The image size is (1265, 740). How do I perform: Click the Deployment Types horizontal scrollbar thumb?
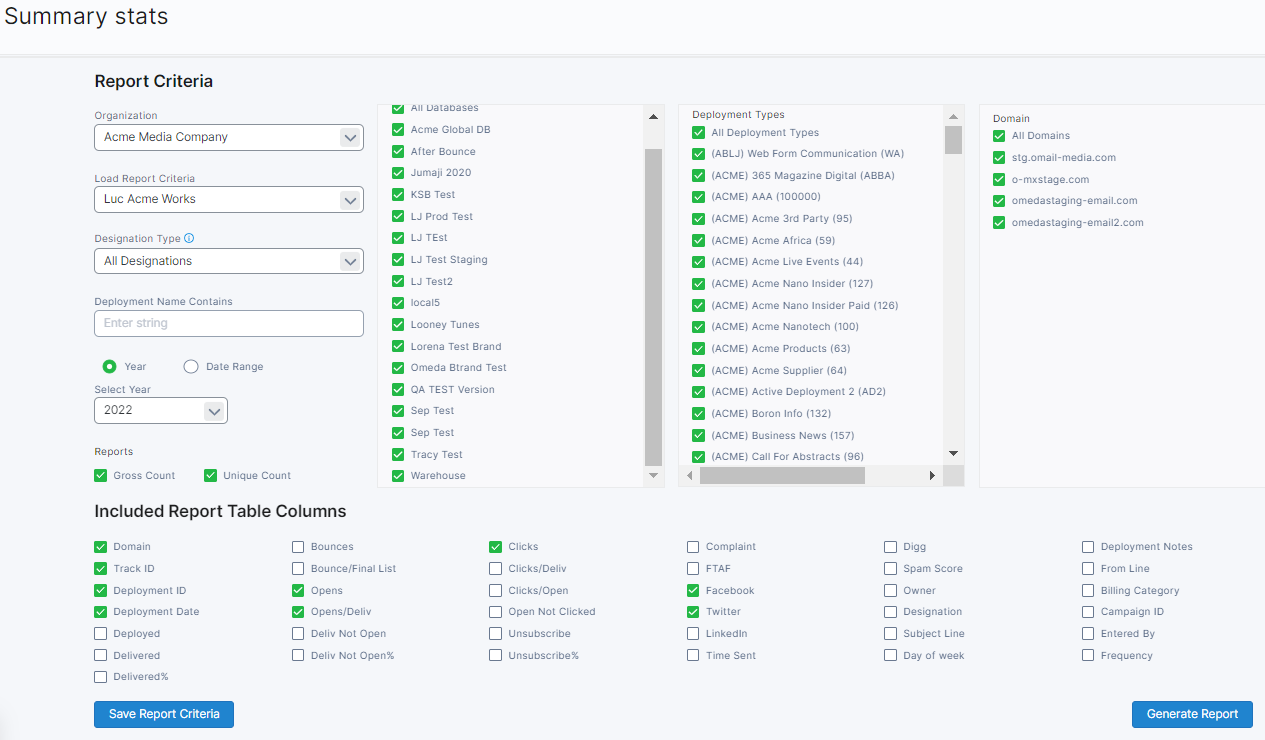782,476
